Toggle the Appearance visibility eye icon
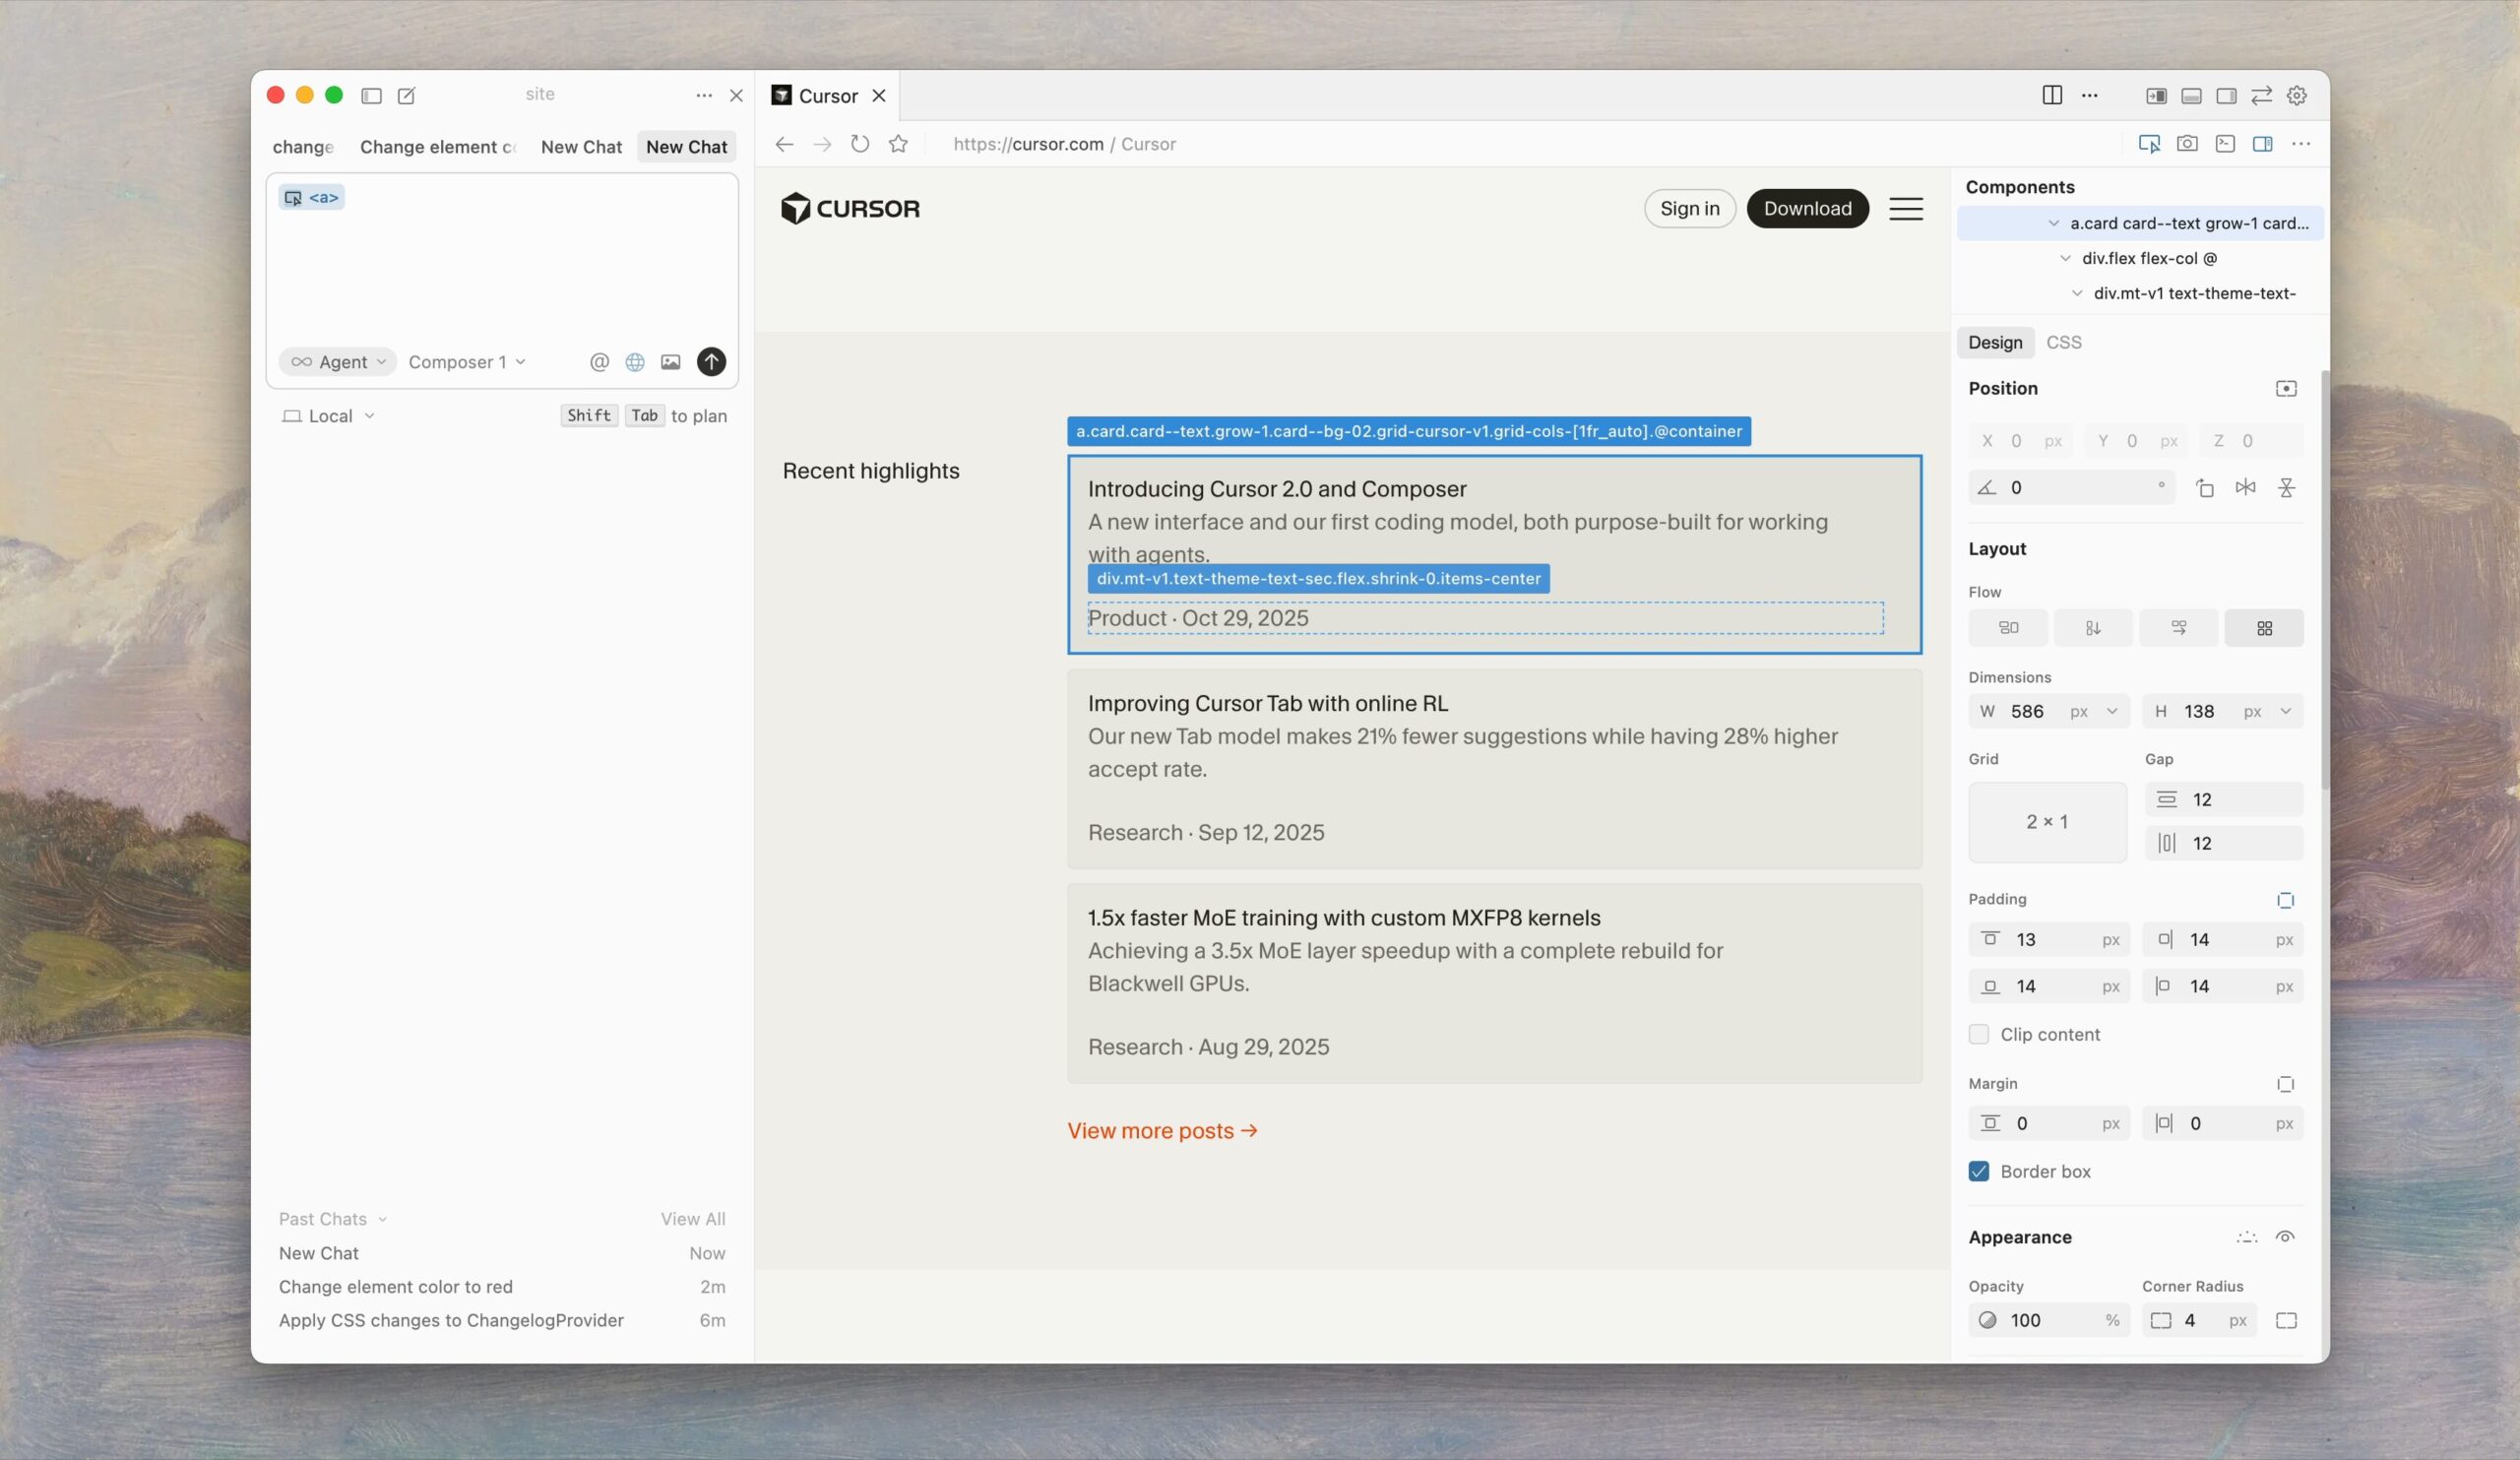The width and height of the screenshot is (2520, 1460). click(2285, 1237)
